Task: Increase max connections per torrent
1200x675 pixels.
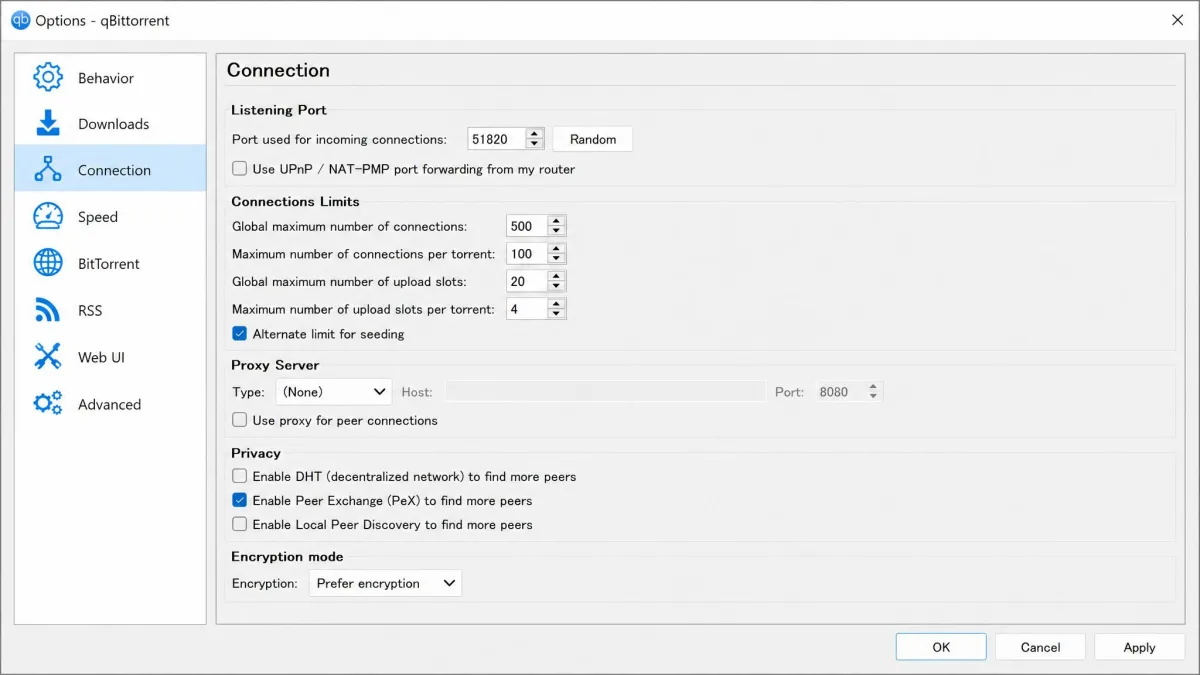Action: coord(557,249)
